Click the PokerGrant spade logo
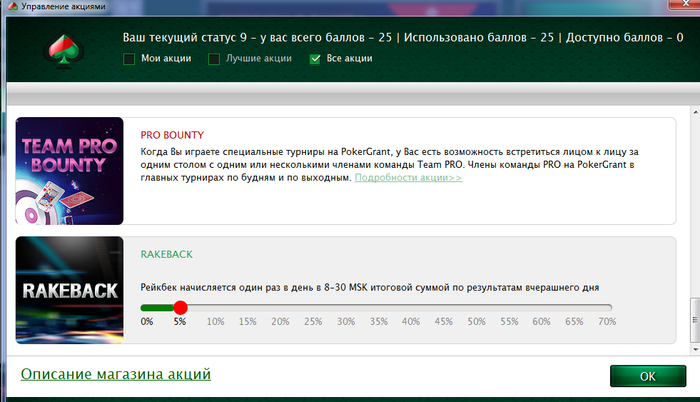The image size is (700, 402). pyautogui.click(x=64, y=50)
